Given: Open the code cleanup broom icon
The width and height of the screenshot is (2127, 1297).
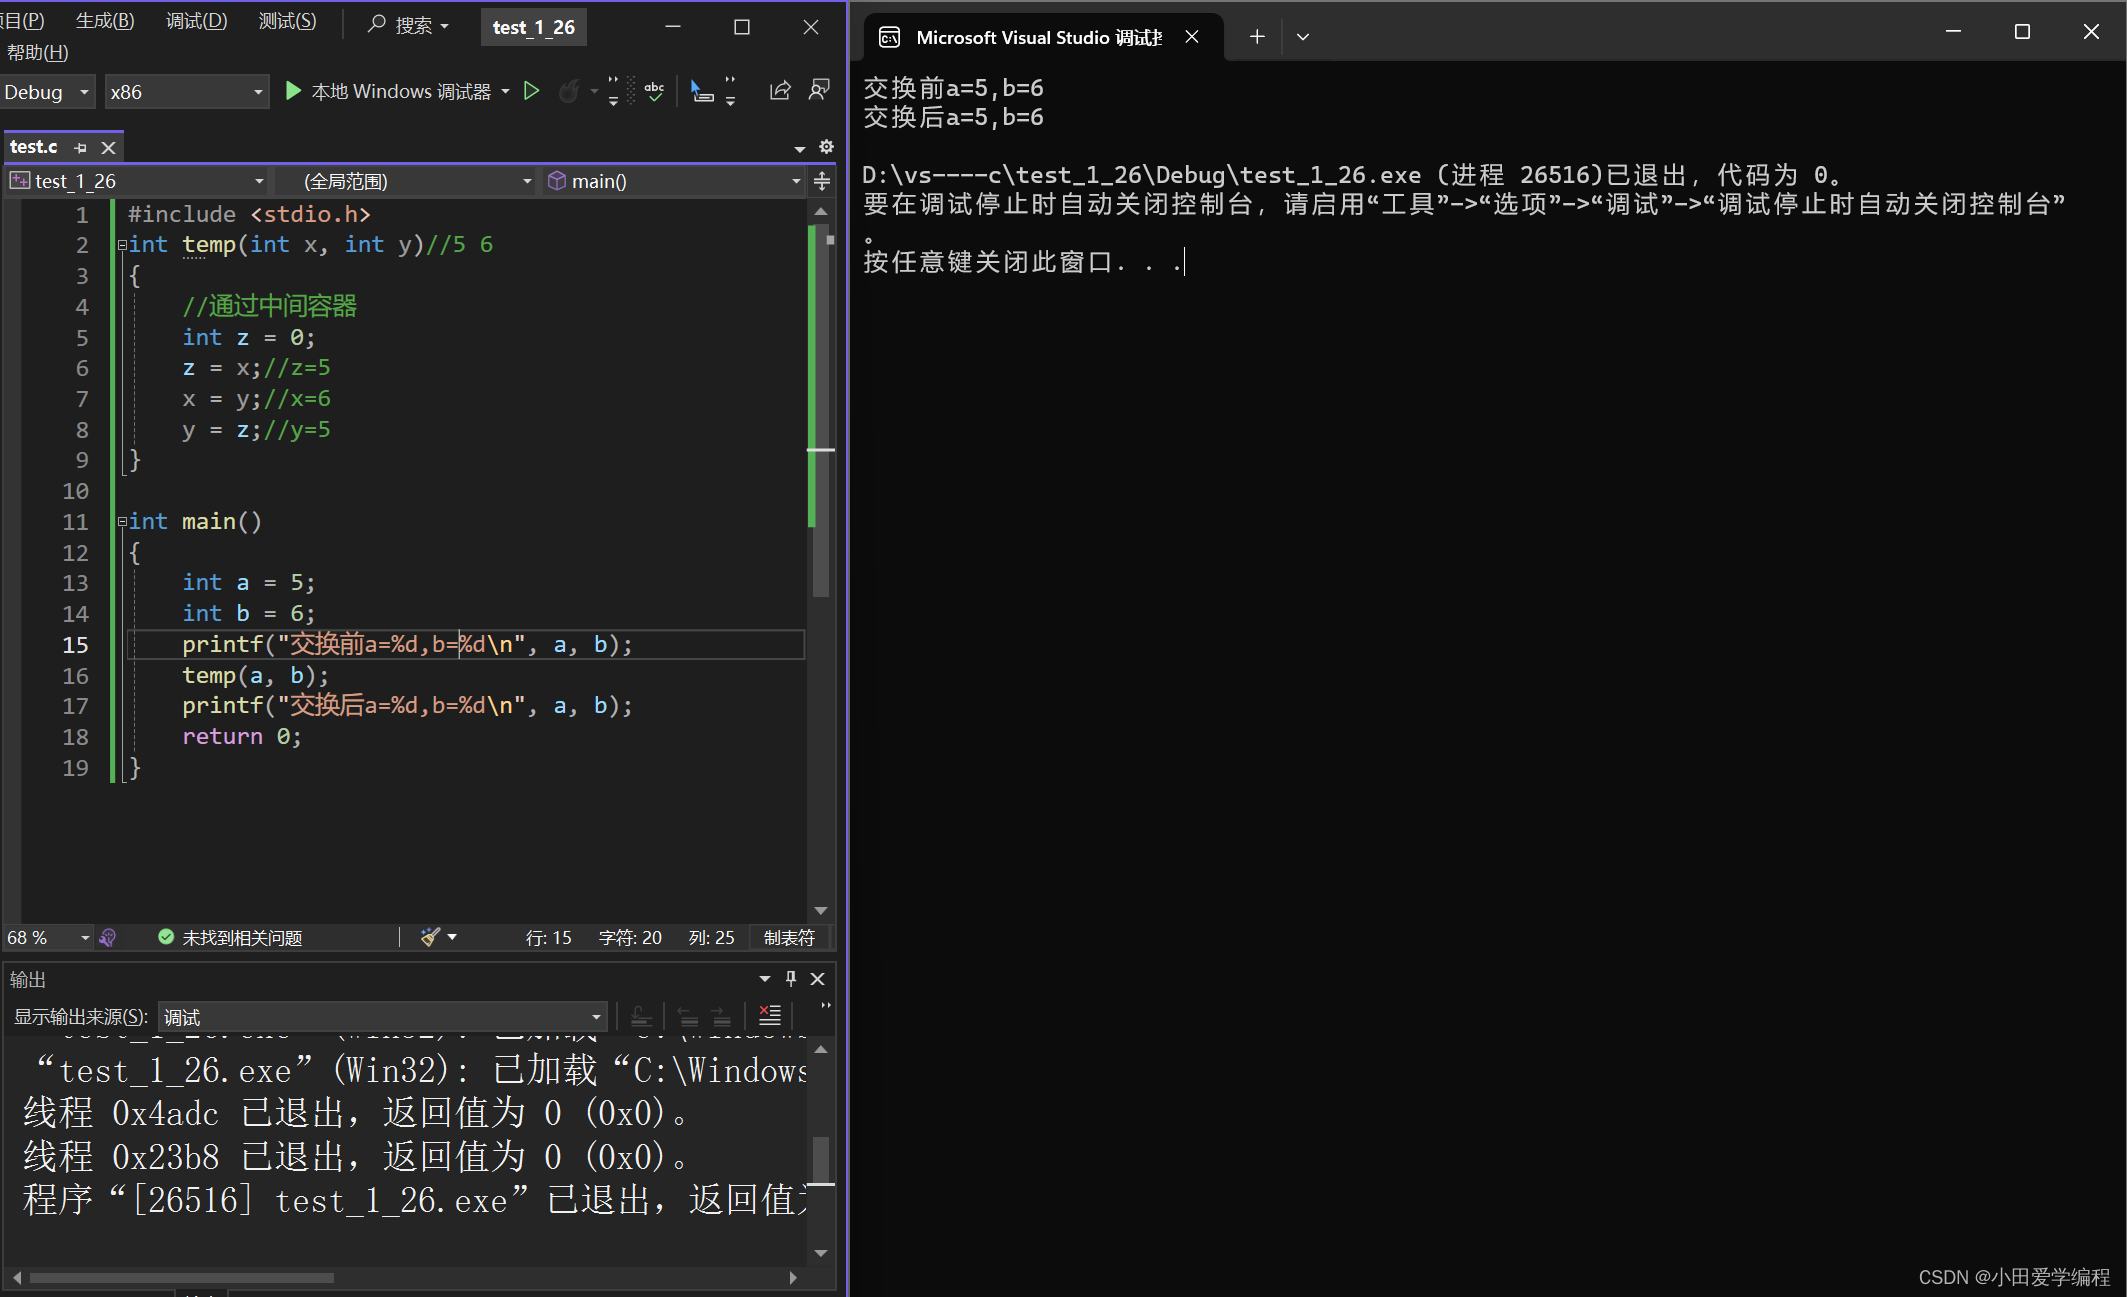Looking at the screenshot, I should pyautogui.click(x=430, y=937).
